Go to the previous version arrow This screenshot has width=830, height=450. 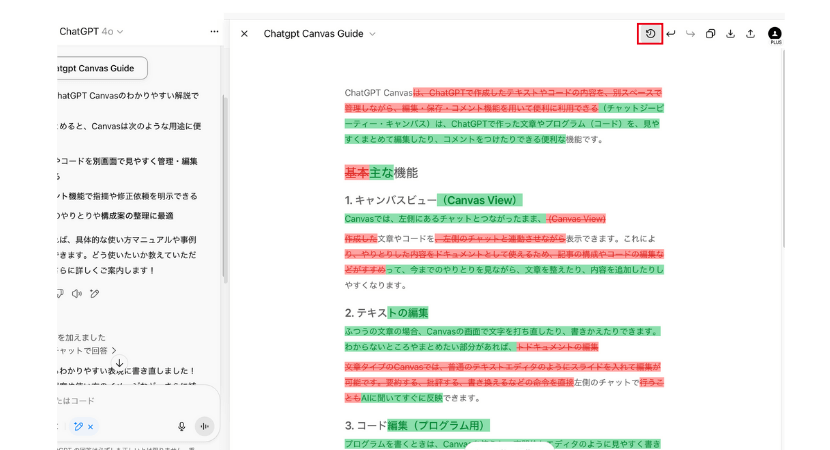pyautogui.click(x=671, y=34)
